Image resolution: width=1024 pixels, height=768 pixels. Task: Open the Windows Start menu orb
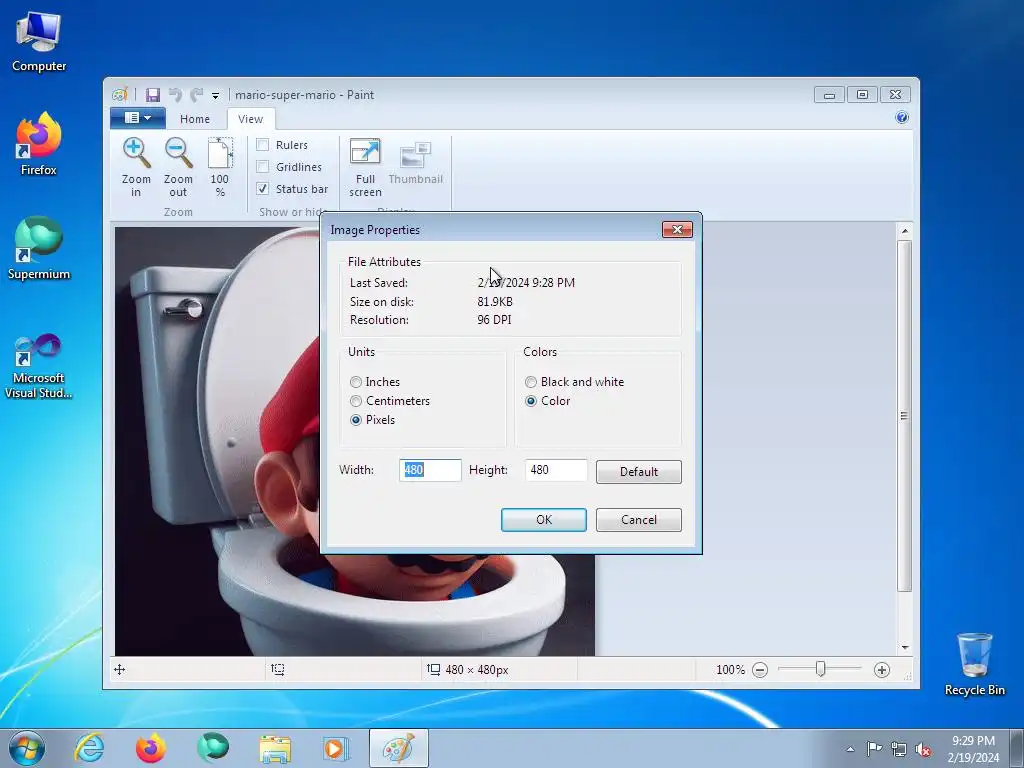coord(27,748)
